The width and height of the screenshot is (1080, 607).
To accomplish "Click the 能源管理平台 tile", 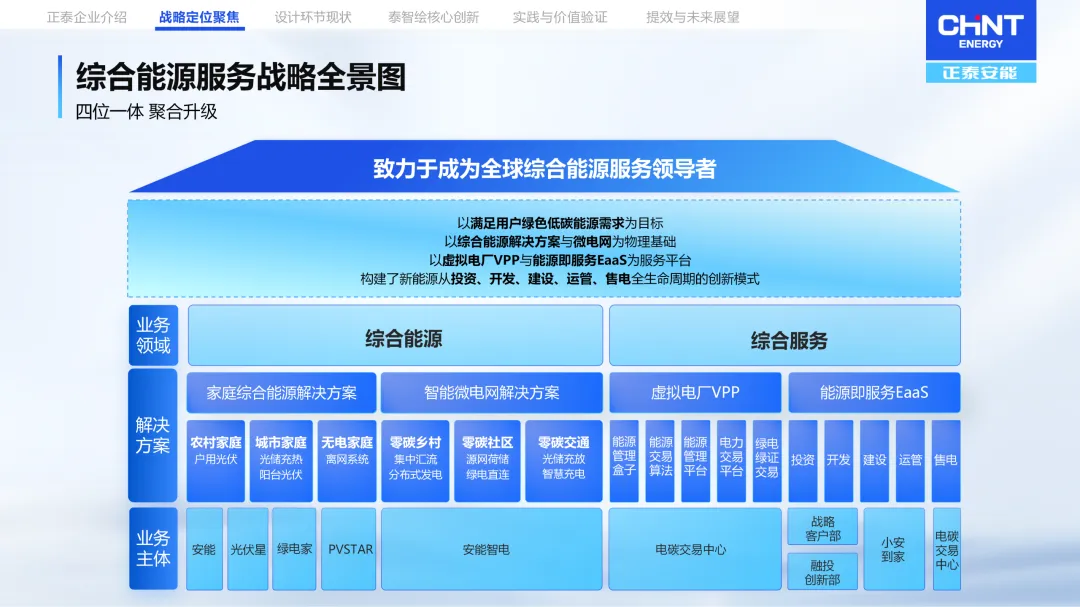I will pyautogui.click(x=696, y=461).
